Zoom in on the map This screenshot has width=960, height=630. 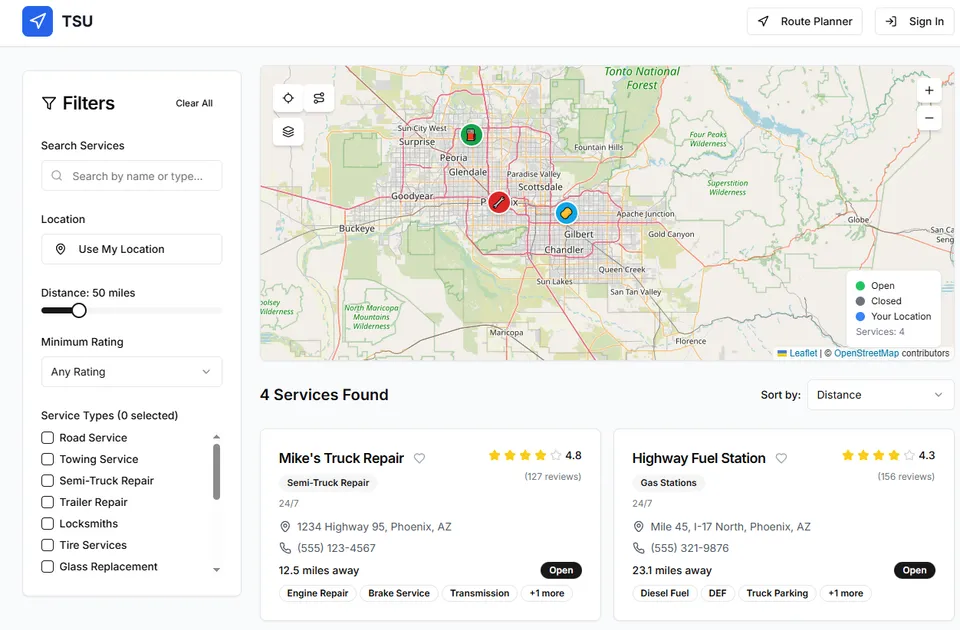[x=929, y=91]
